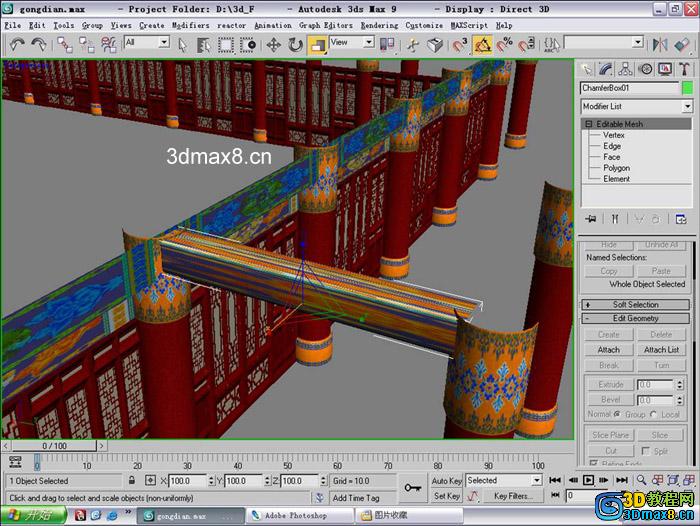Image resolution: width=700 pixels, height=526 pixels.
Task: Toggle Absolute/Offset transform type-in mode
Action: 150,480
